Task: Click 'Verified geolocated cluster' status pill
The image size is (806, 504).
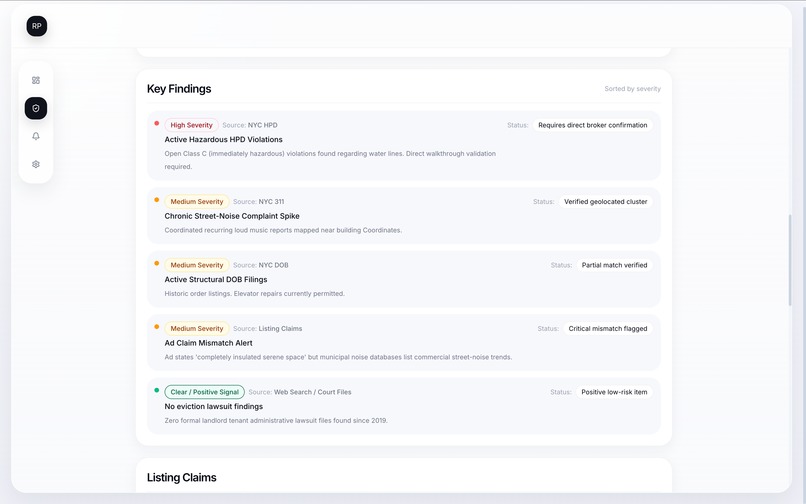Action: coord(606,202)
